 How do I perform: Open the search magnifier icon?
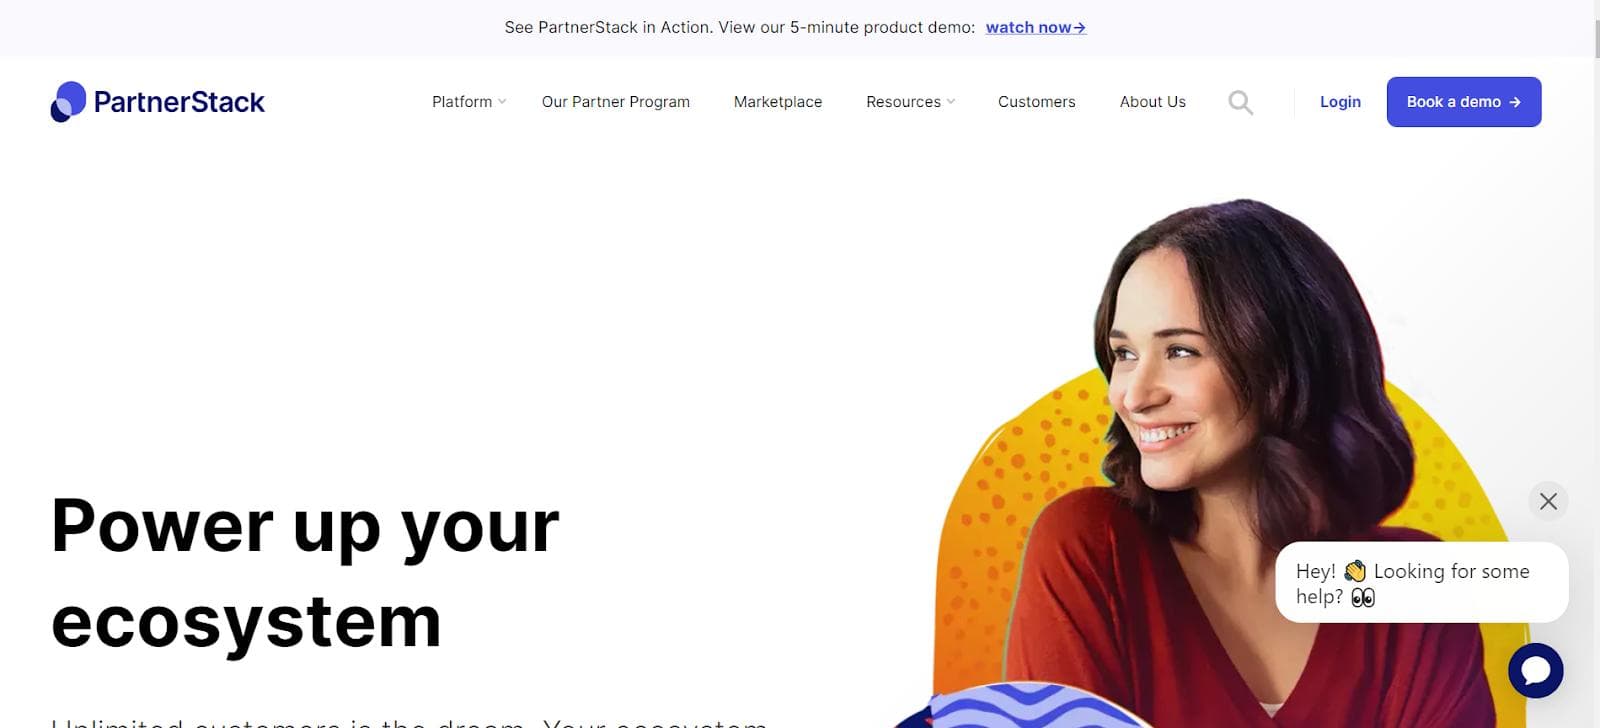[x=1240, y=102]
